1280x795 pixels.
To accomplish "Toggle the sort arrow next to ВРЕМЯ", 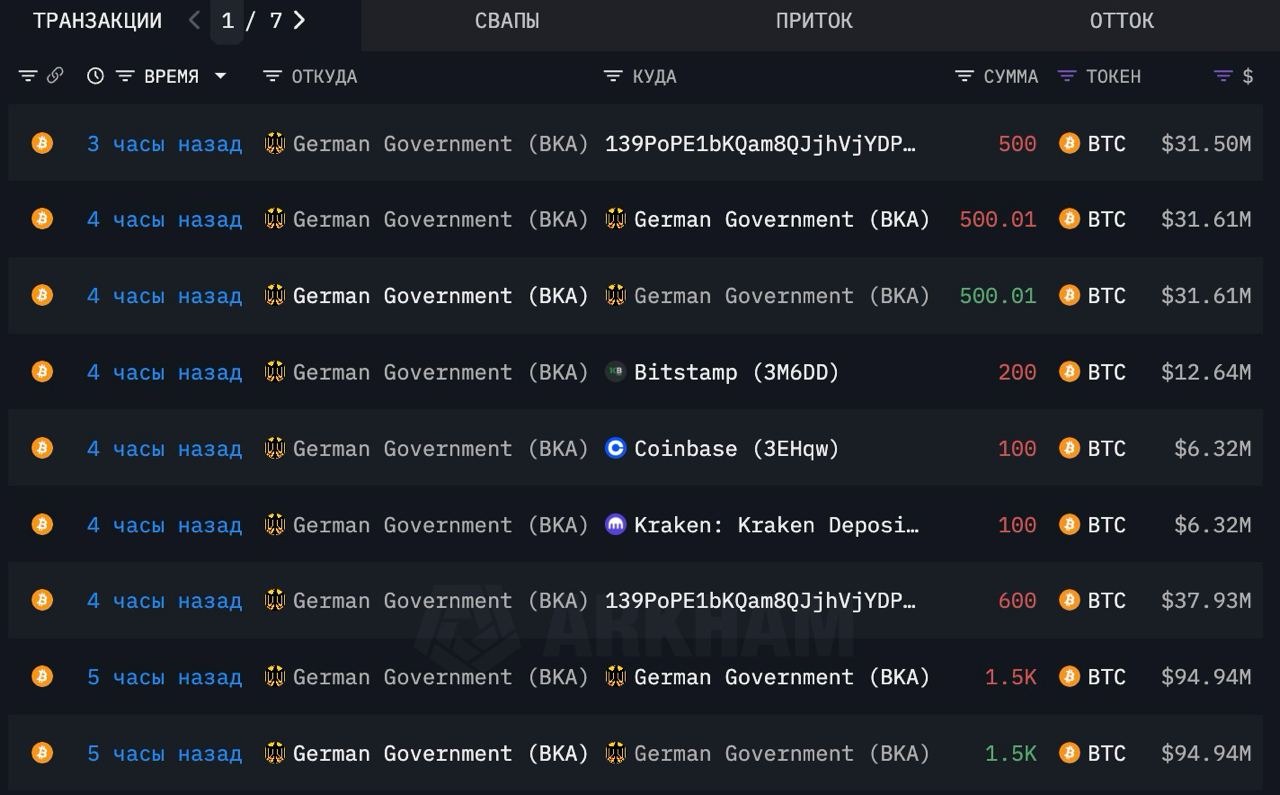I will (221, 76).
